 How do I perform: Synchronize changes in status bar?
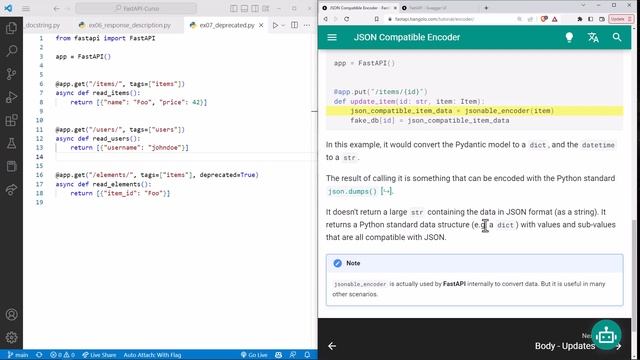tap(39, 355)
